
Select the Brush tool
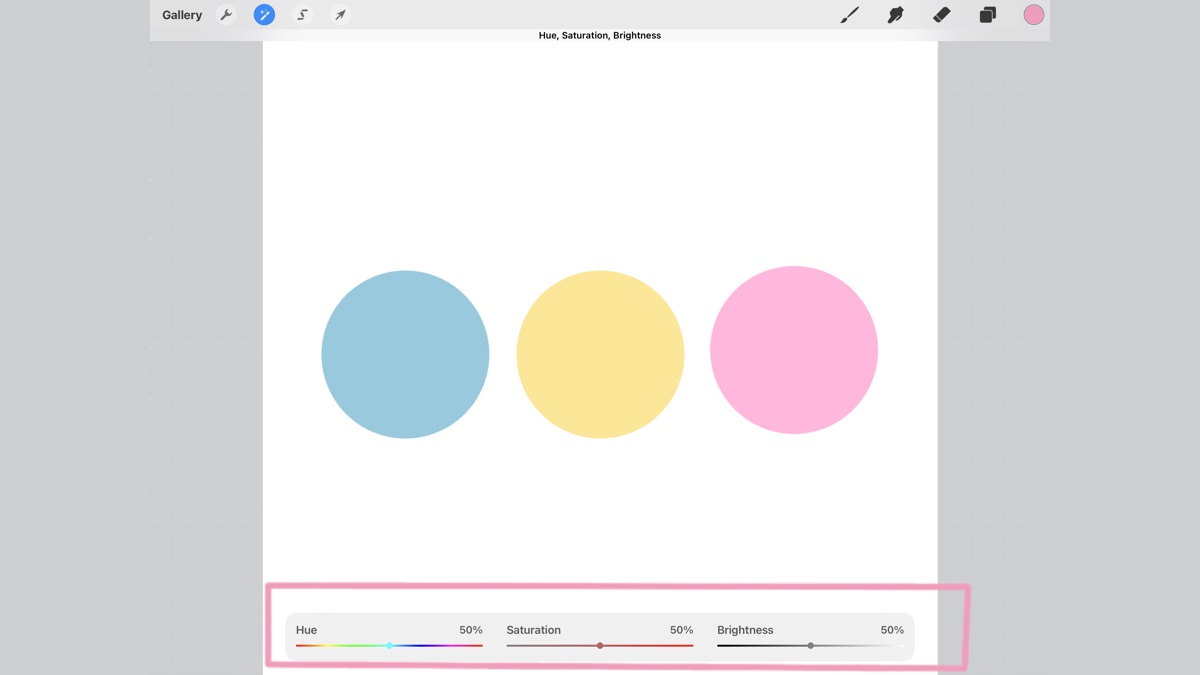pyautogui.click(x=850, y=15)
